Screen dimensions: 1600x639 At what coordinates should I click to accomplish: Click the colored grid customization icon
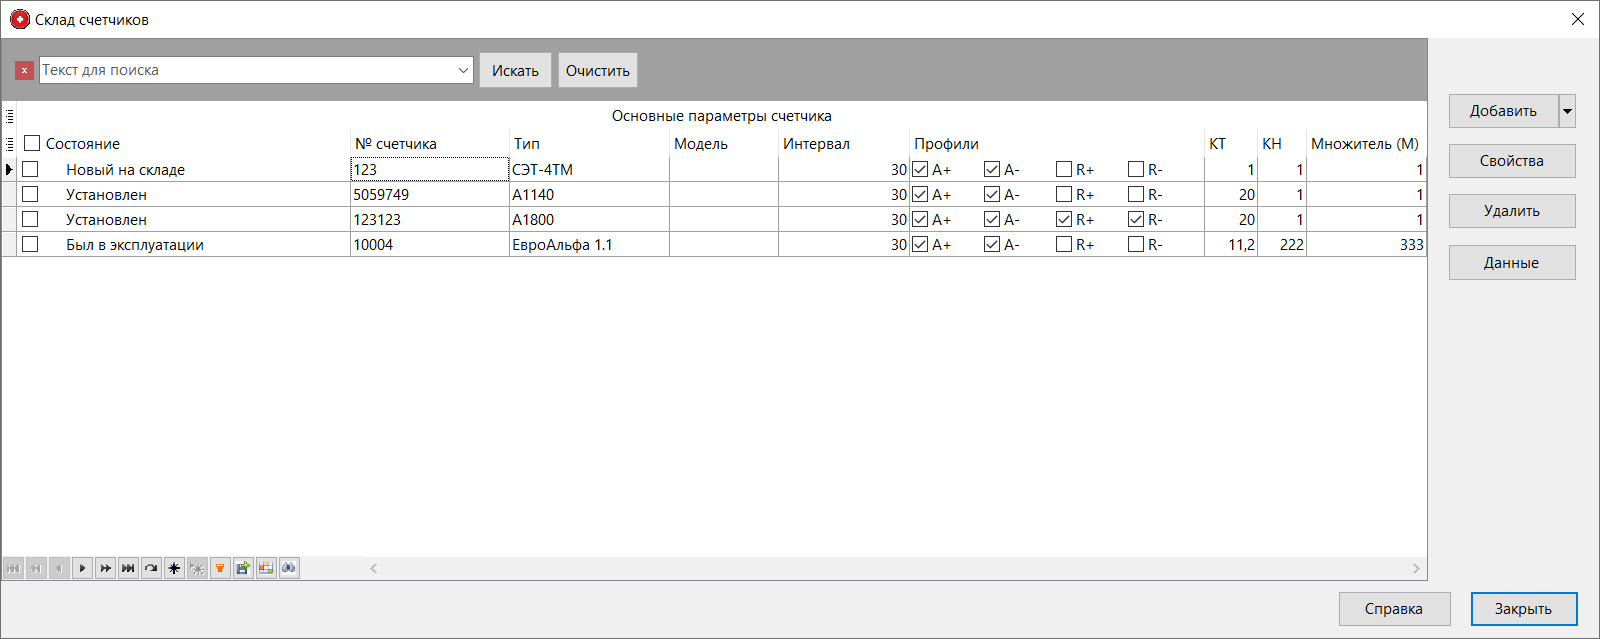[266, 568]
